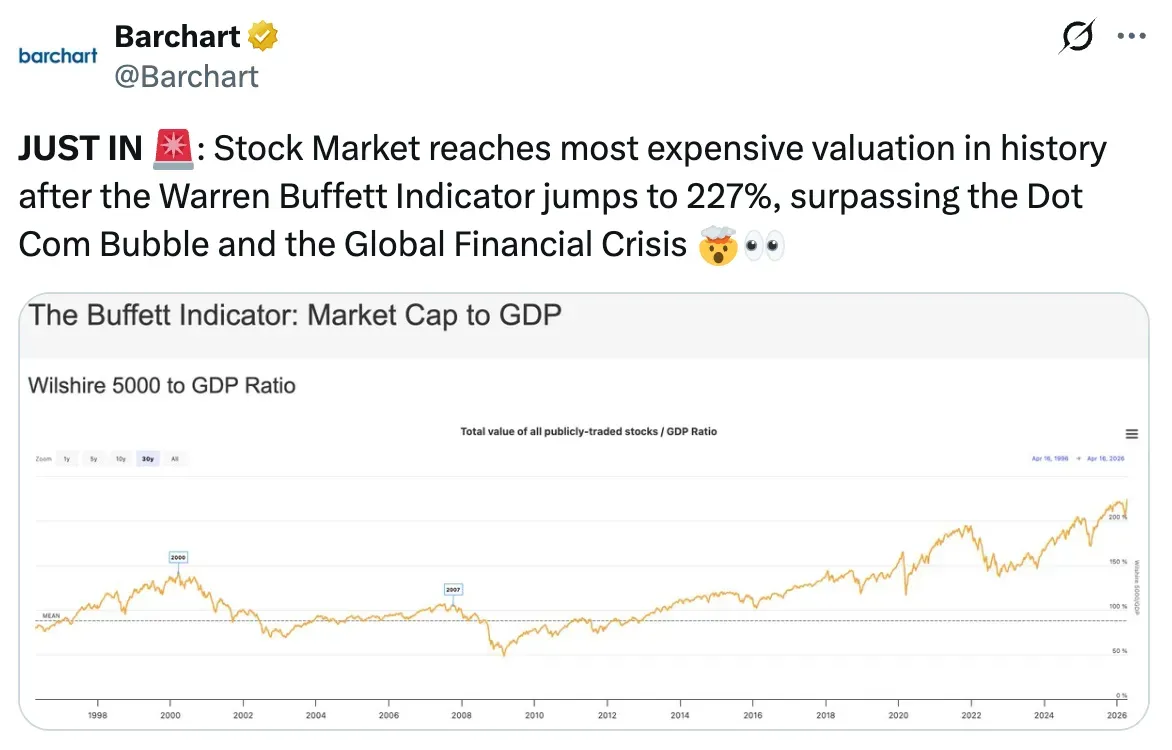Click the Grok slash-circle icon
1172x750 pixels.
pyautogui.click(x=1076, y=37)
